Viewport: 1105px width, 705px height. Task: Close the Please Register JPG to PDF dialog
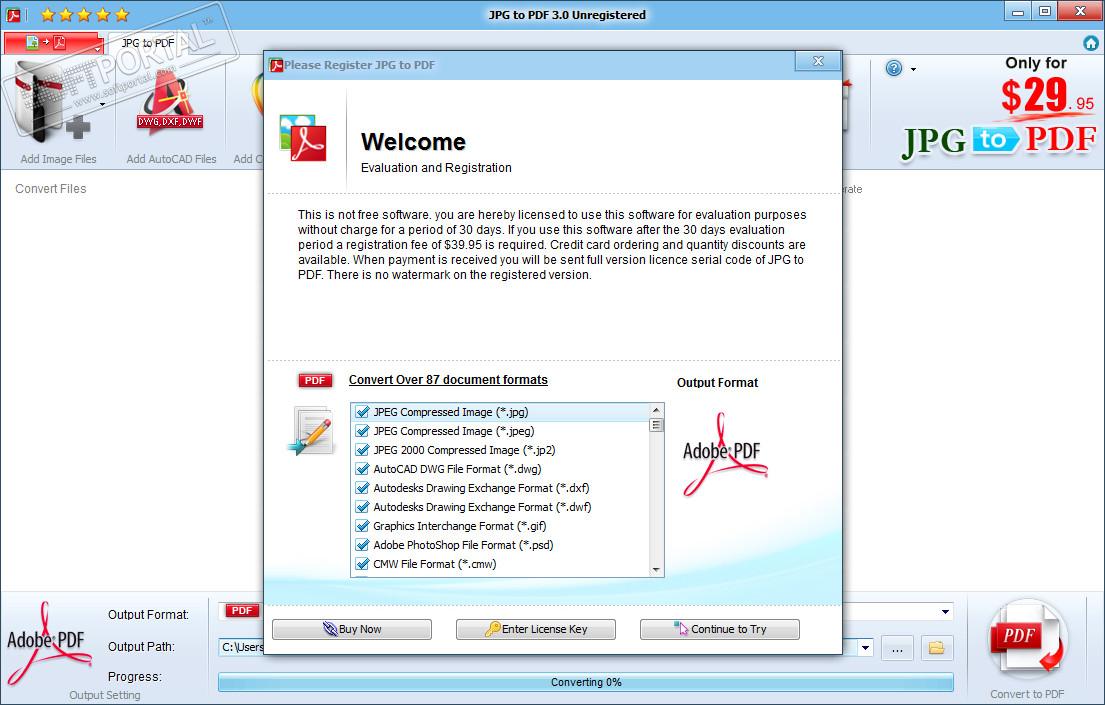coord(818,61)
